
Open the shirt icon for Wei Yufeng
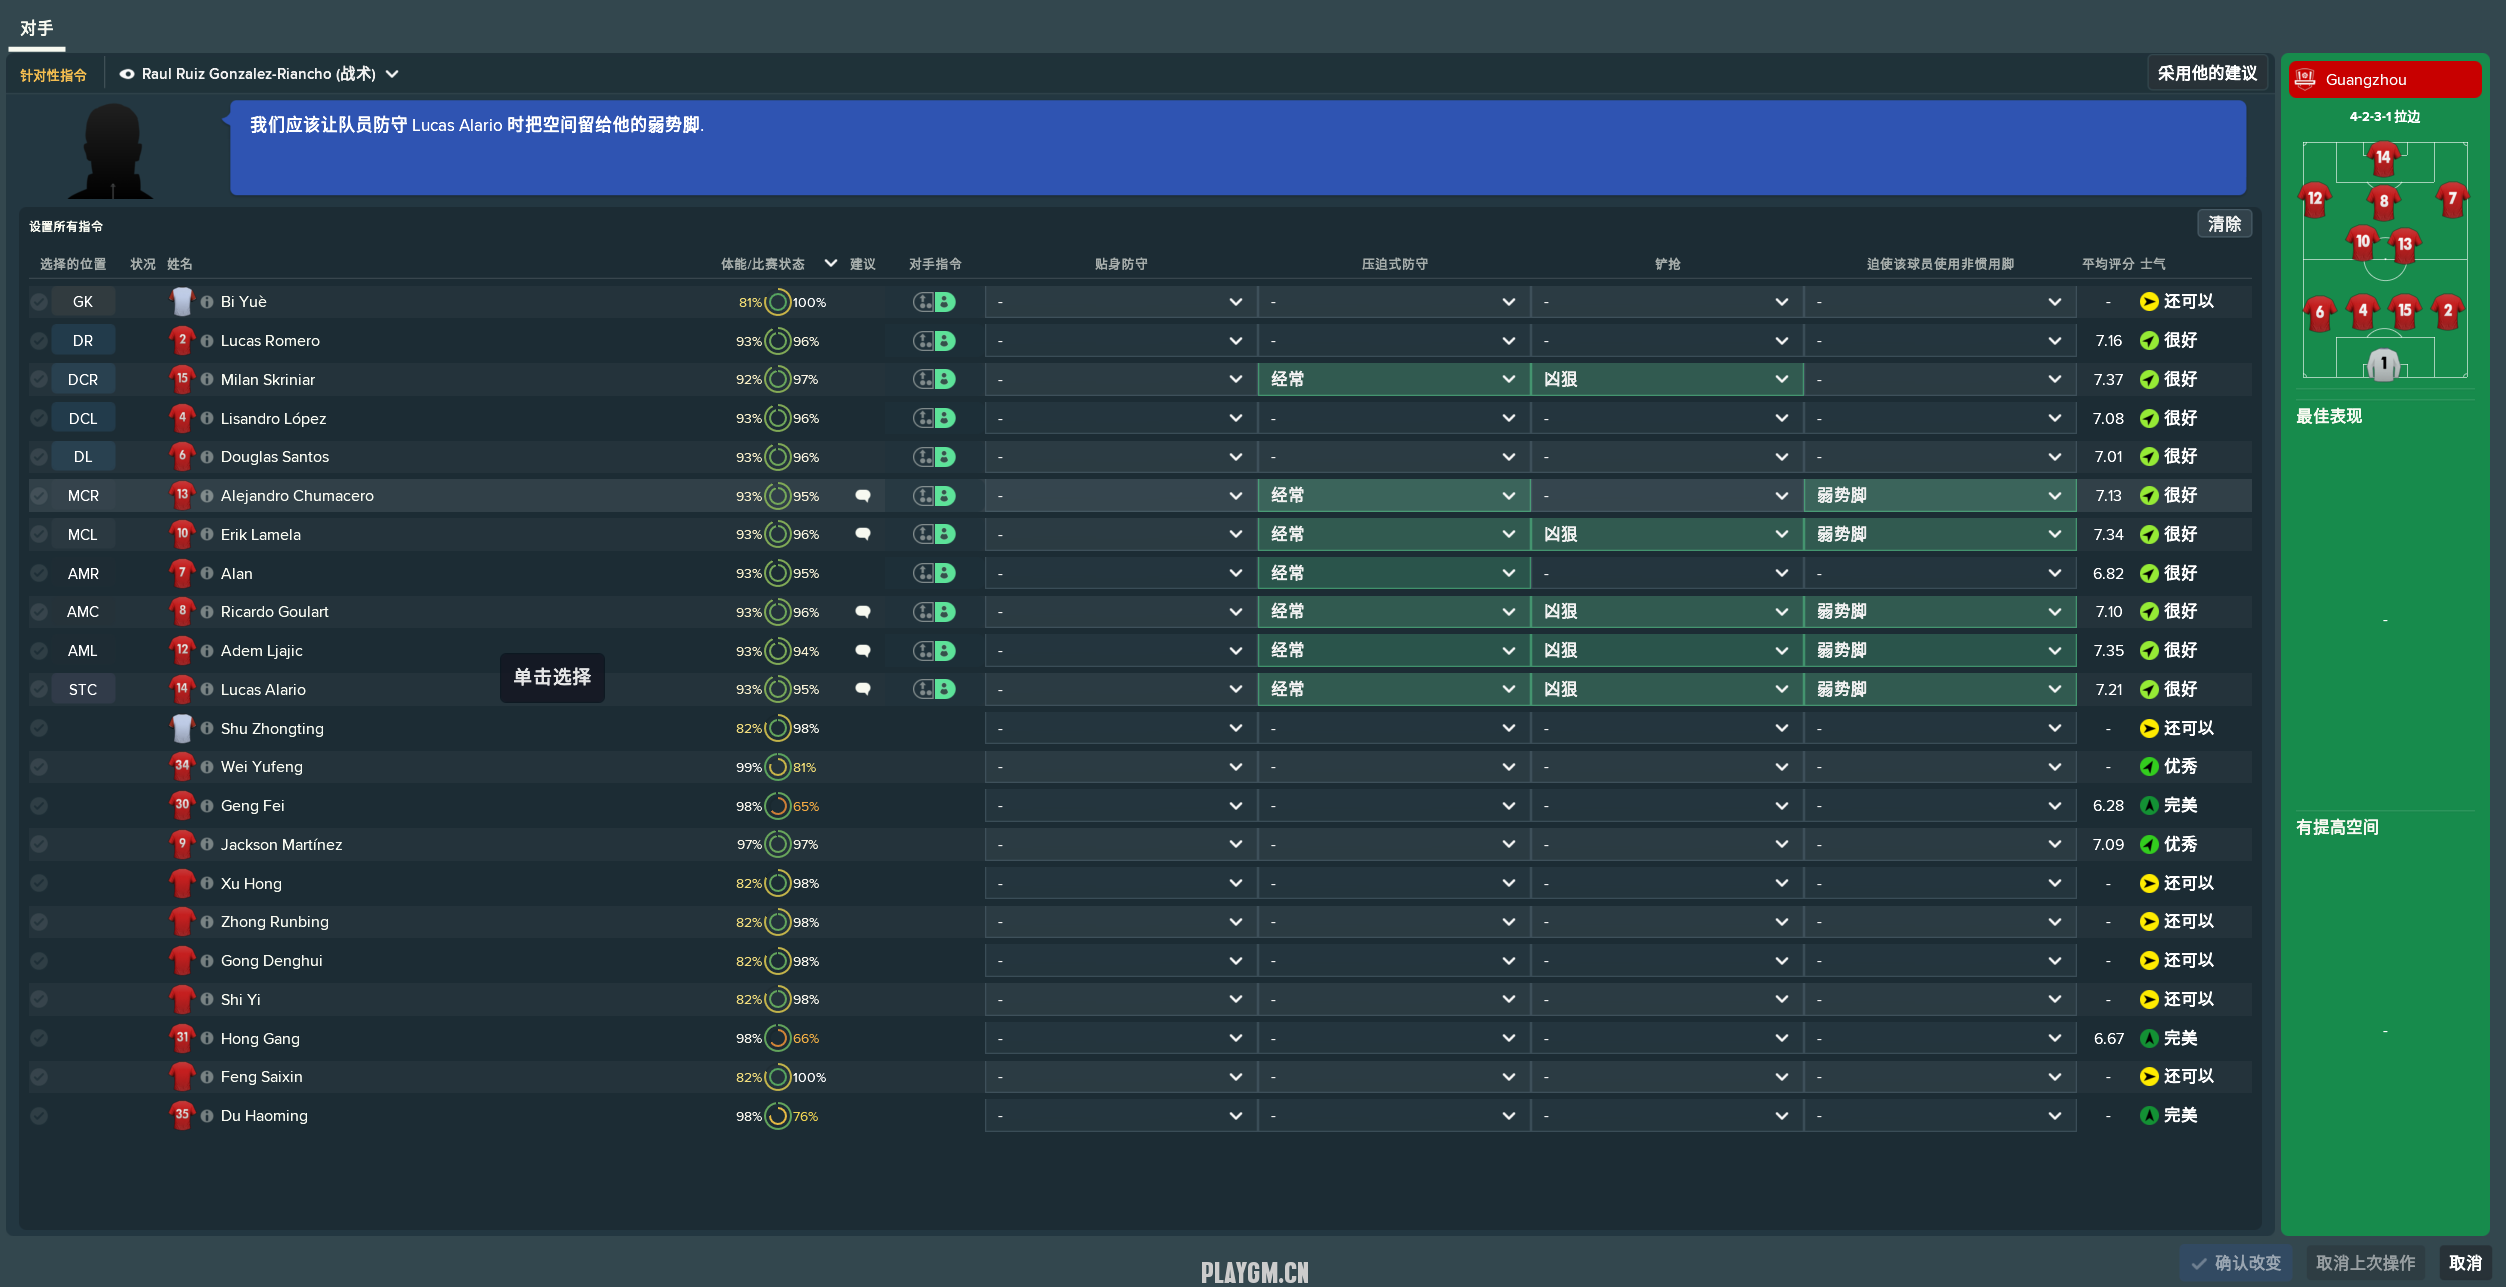[x=182, y=767]
